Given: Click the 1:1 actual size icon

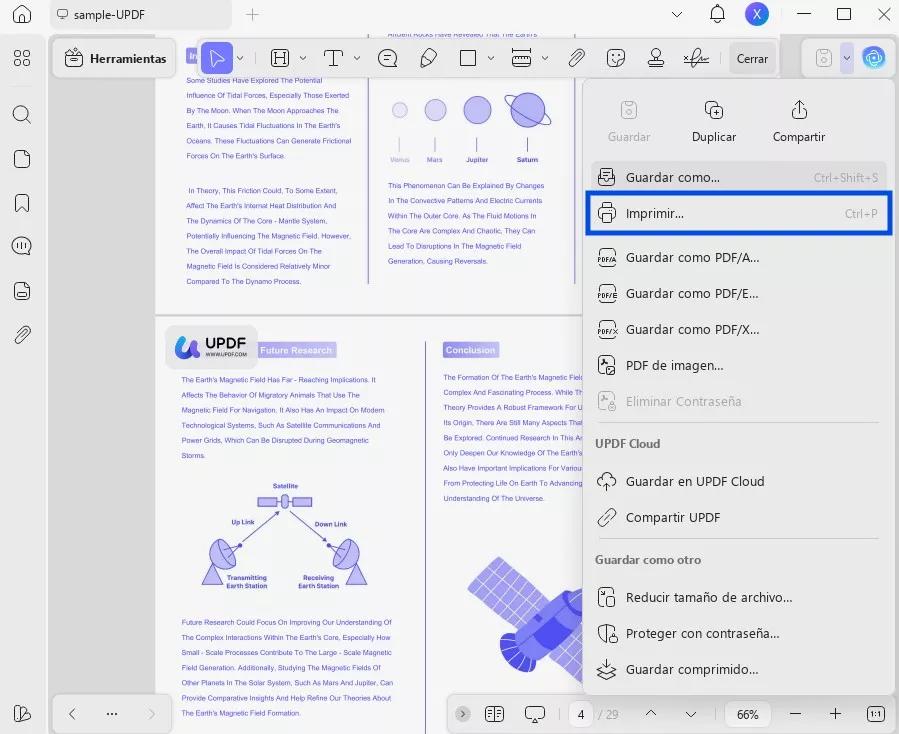Looking at the screenshot, I should tap(875, 714).
